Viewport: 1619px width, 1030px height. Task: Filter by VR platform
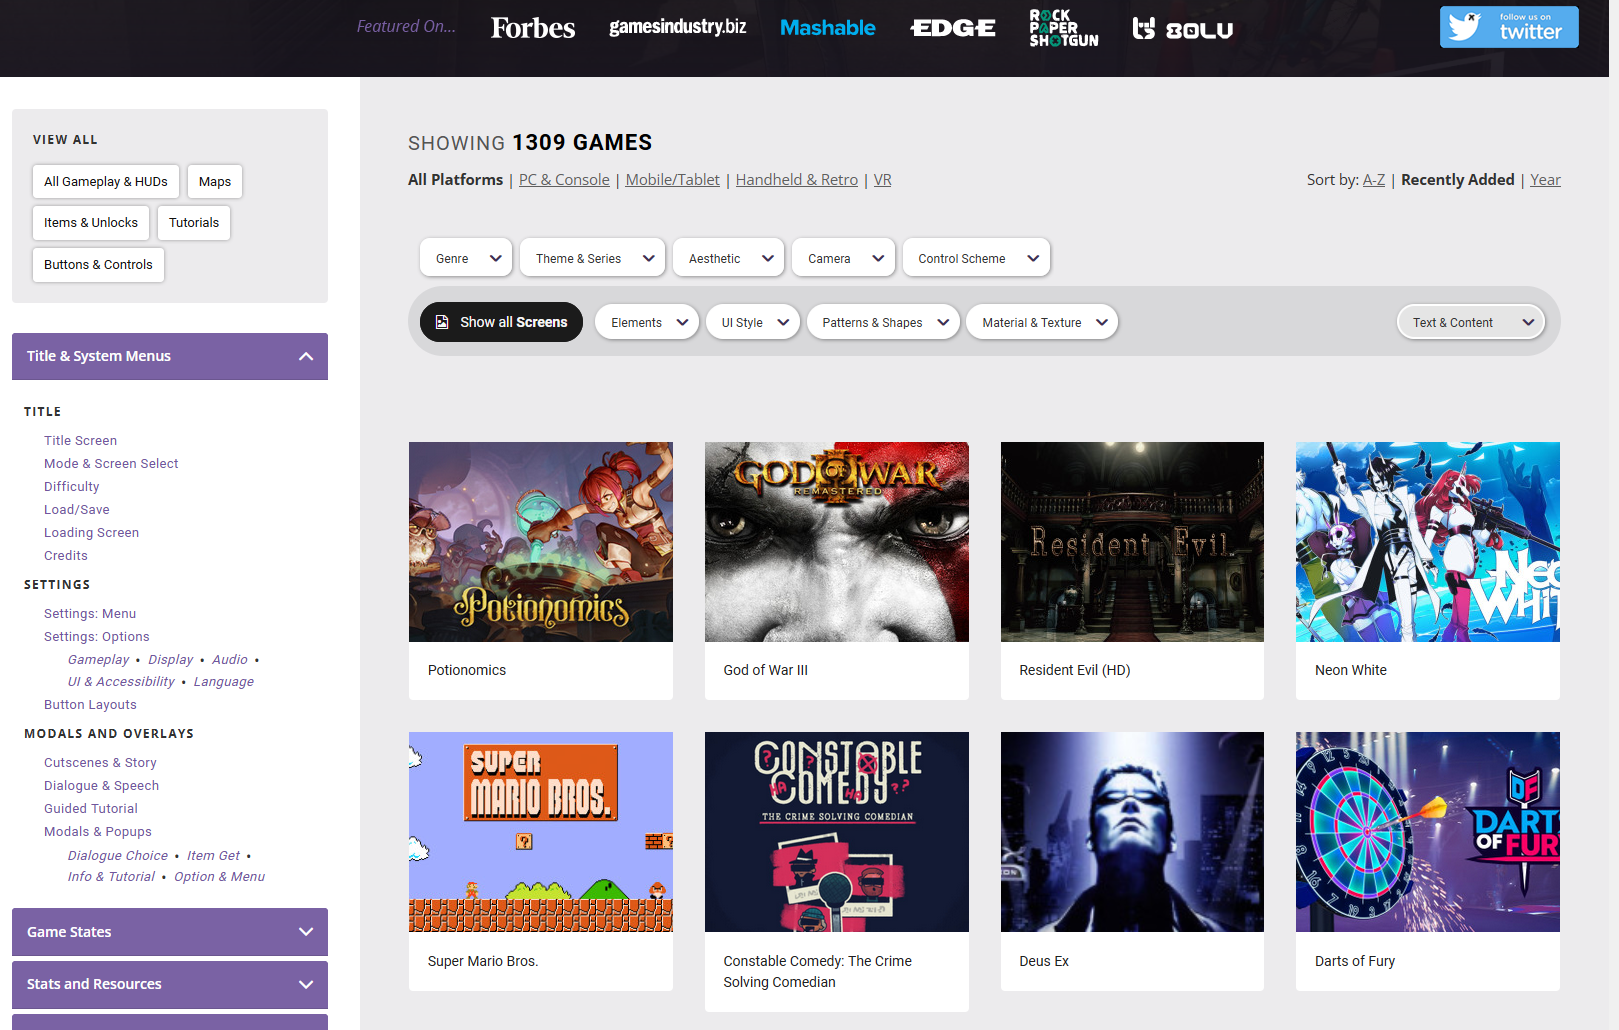coord(882,180)
